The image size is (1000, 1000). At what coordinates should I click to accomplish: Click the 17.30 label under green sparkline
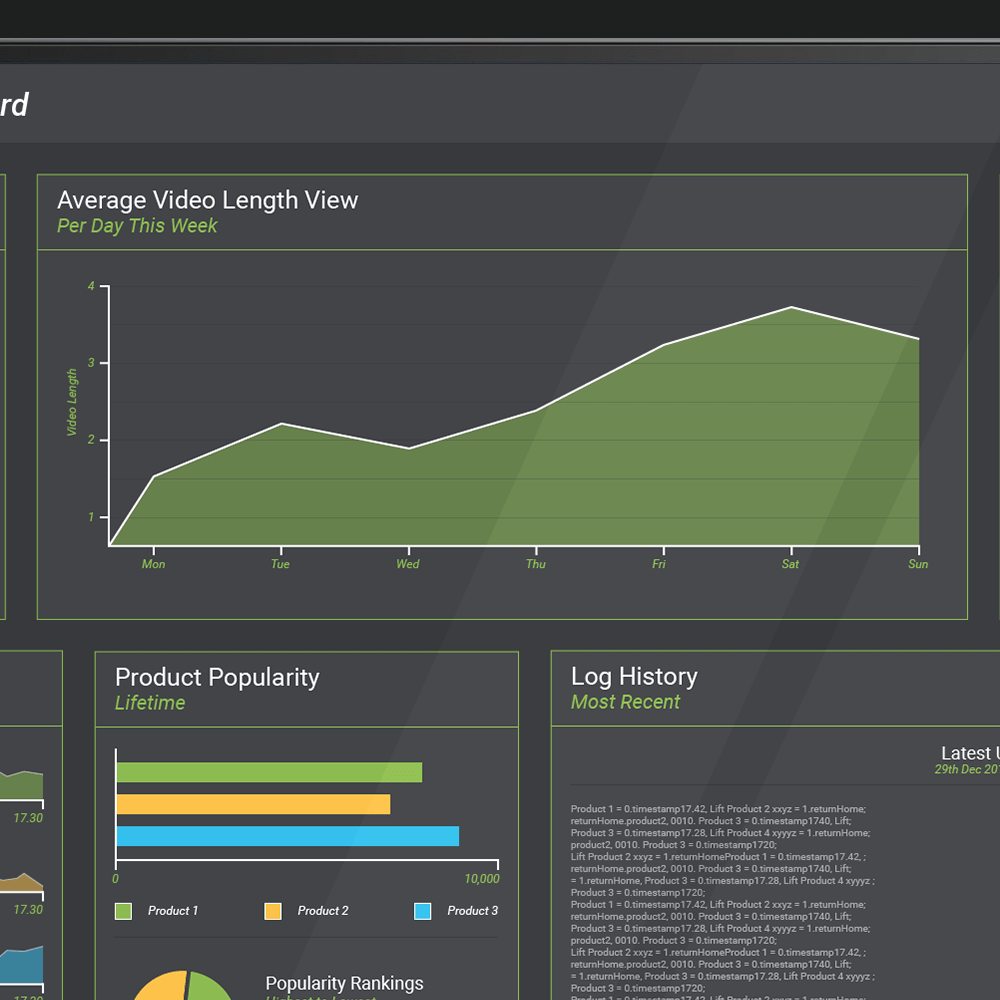coord(28,818)
